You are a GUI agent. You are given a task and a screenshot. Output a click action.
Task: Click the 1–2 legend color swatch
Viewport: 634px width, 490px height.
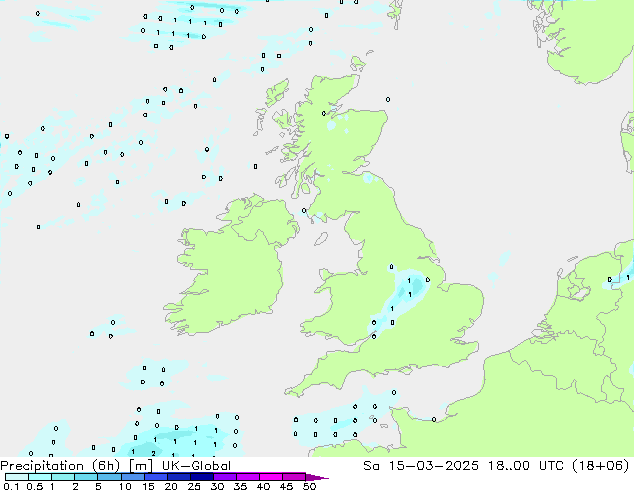tap(63, 477)
